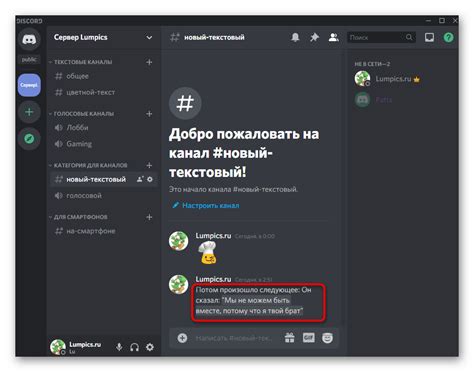Join the Gaming voice channel

tap(103, 144)
